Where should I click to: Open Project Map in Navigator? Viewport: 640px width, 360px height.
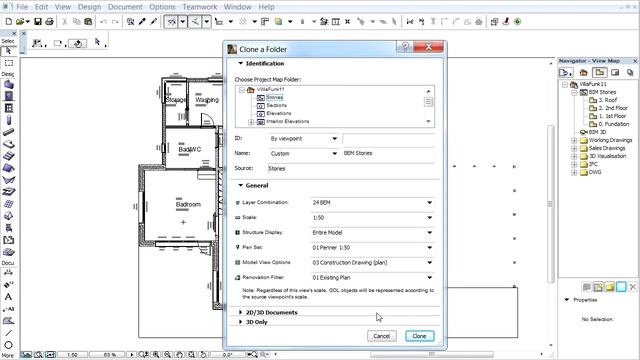pyautogui.click(x=584, y=73)
